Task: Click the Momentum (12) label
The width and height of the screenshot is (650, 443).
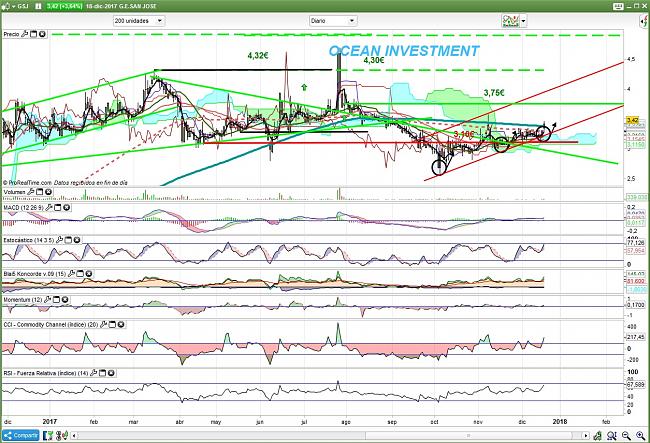Action: [23, 299]
